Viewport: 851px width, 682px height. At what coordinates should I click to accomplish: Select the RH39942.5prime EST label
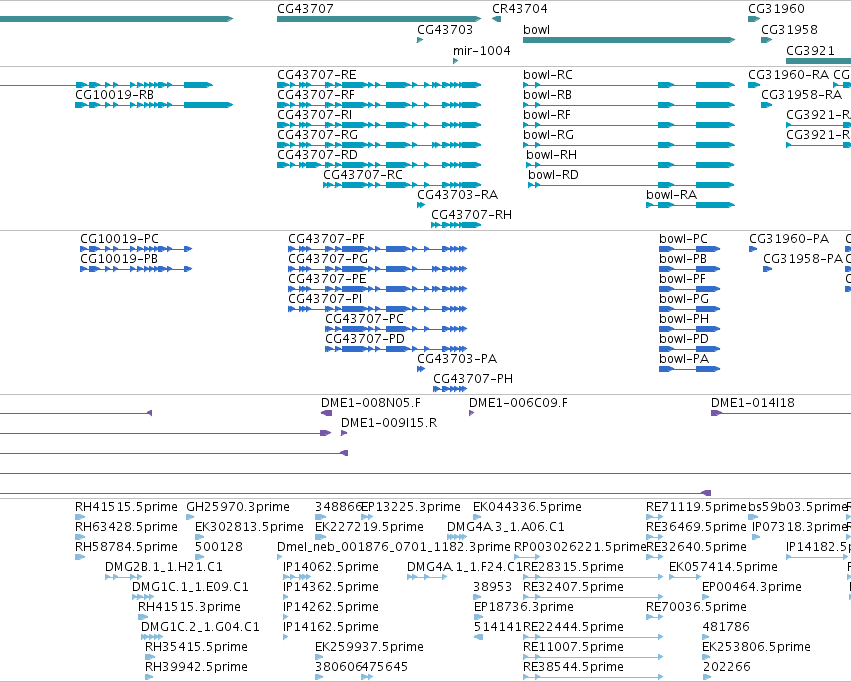point(196,667)
